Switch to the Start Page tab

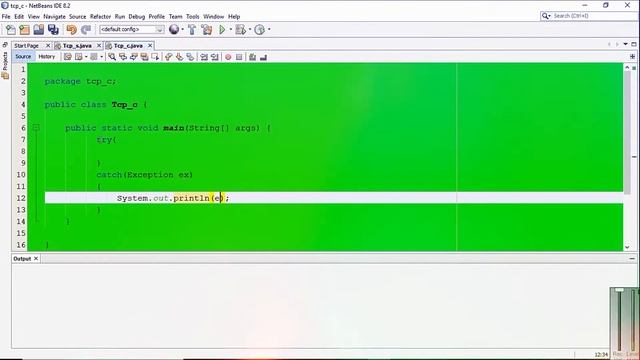click(27, 46)
